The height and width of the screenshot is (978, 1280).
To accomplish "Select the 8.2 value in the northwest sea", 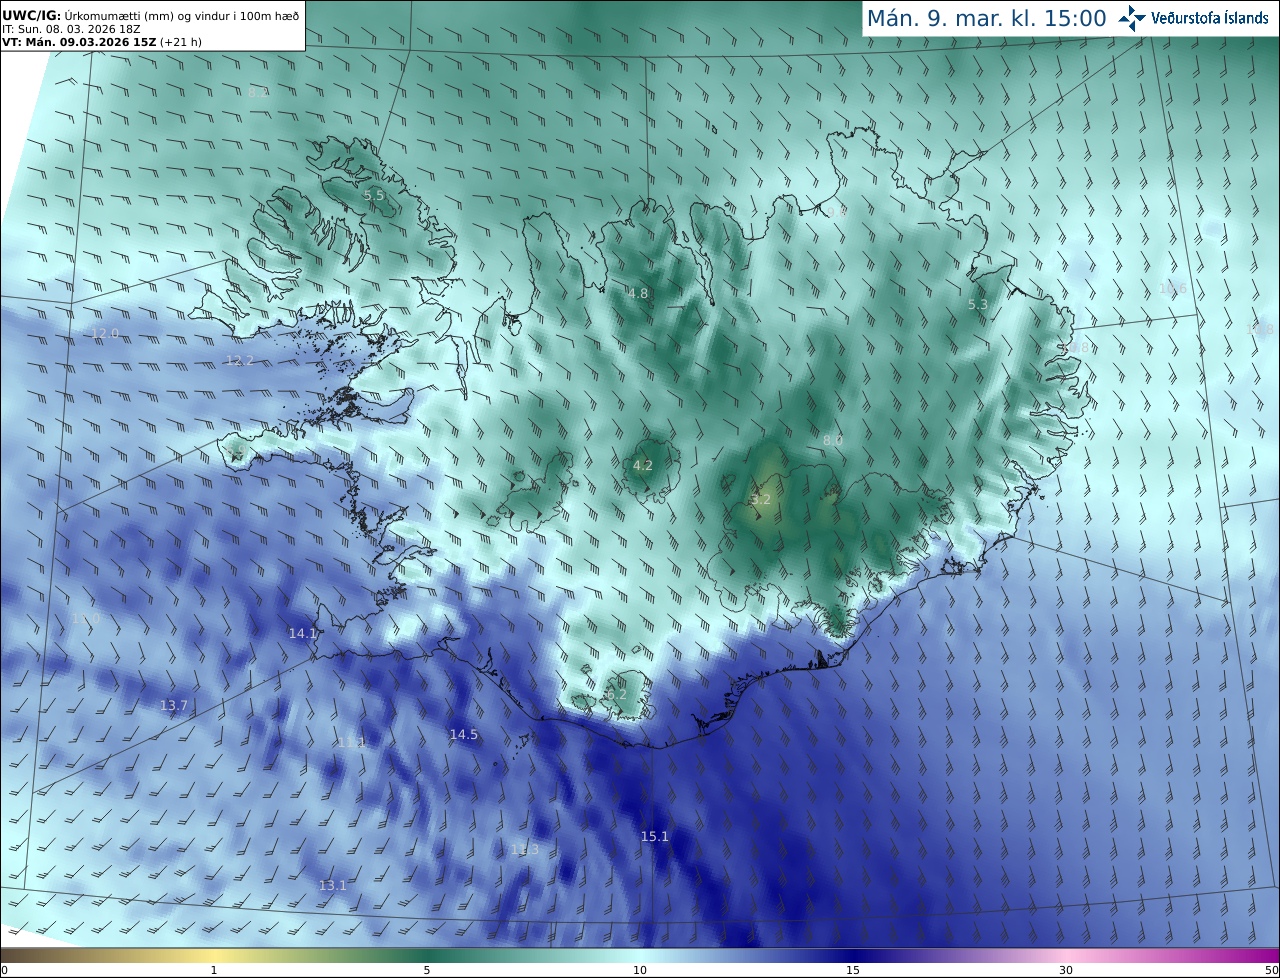I will (x=258, y=91).
